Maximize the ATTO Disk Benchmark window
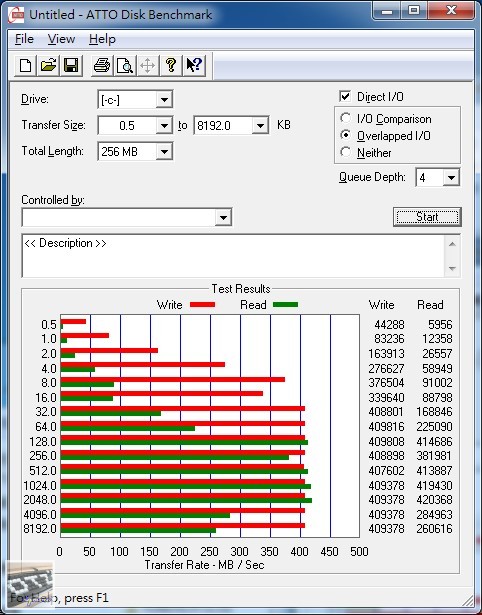The height and width of the screenshot is (615, 482). point(414,10)
